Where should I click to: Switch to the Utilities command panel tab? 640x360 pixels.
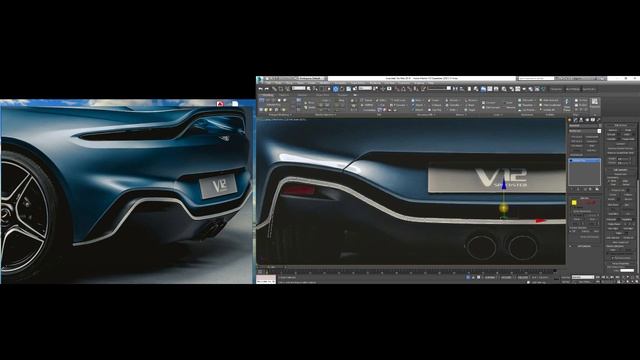click(598, 120)
